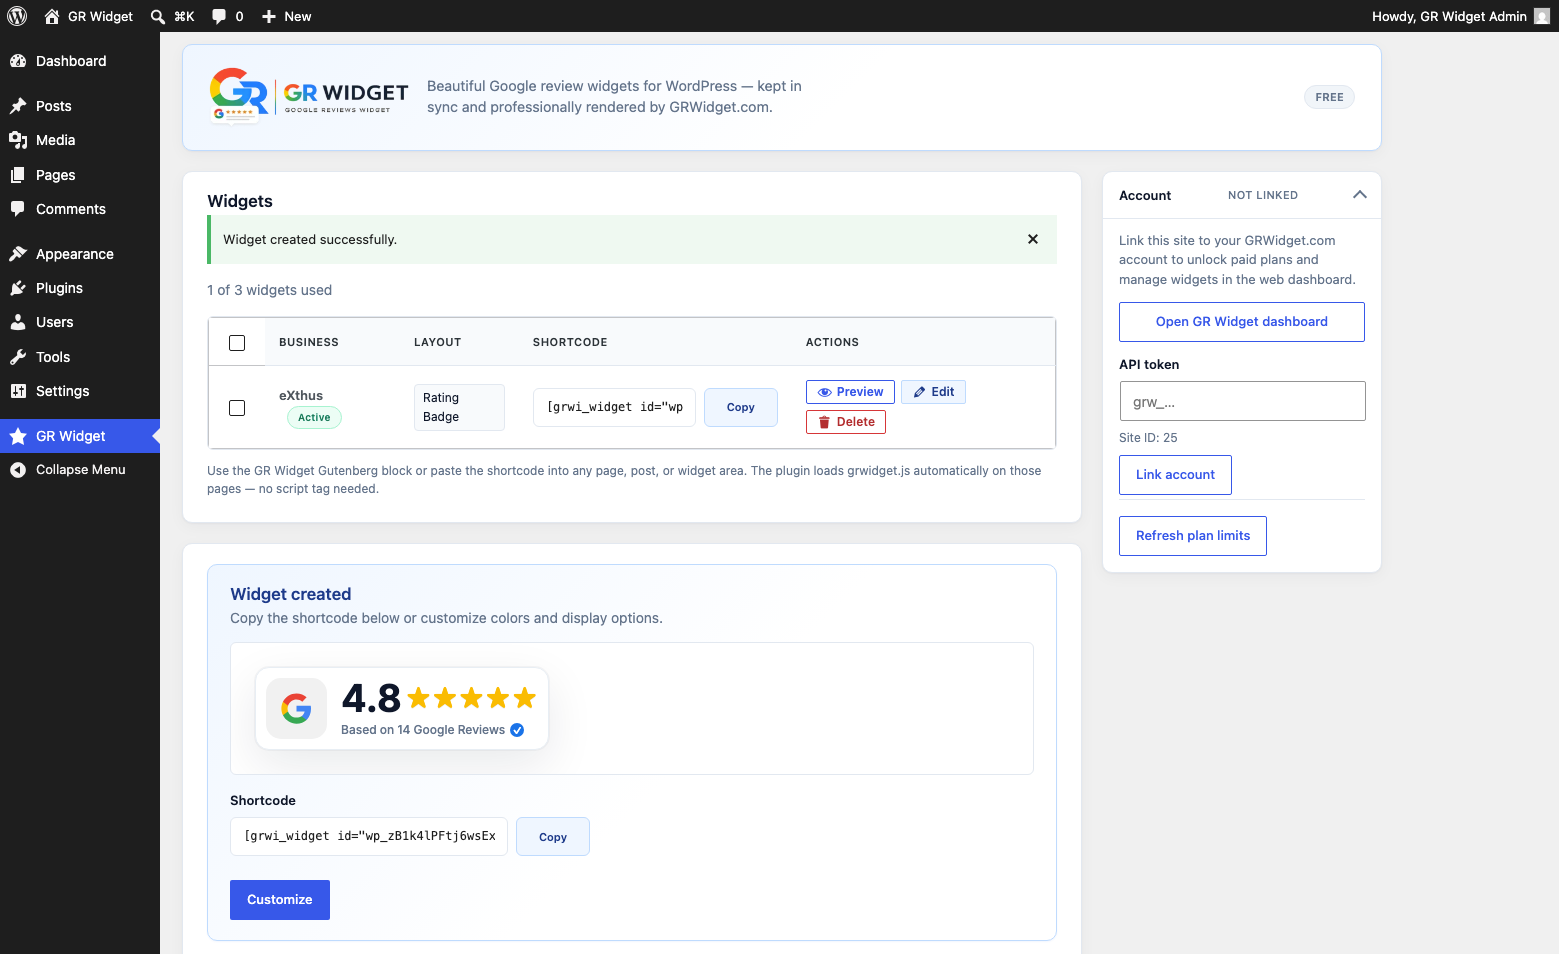1559x954 pixels.
Task: Delete the eXthus widget
Action: pyautogui.click(x=846, y=422)
